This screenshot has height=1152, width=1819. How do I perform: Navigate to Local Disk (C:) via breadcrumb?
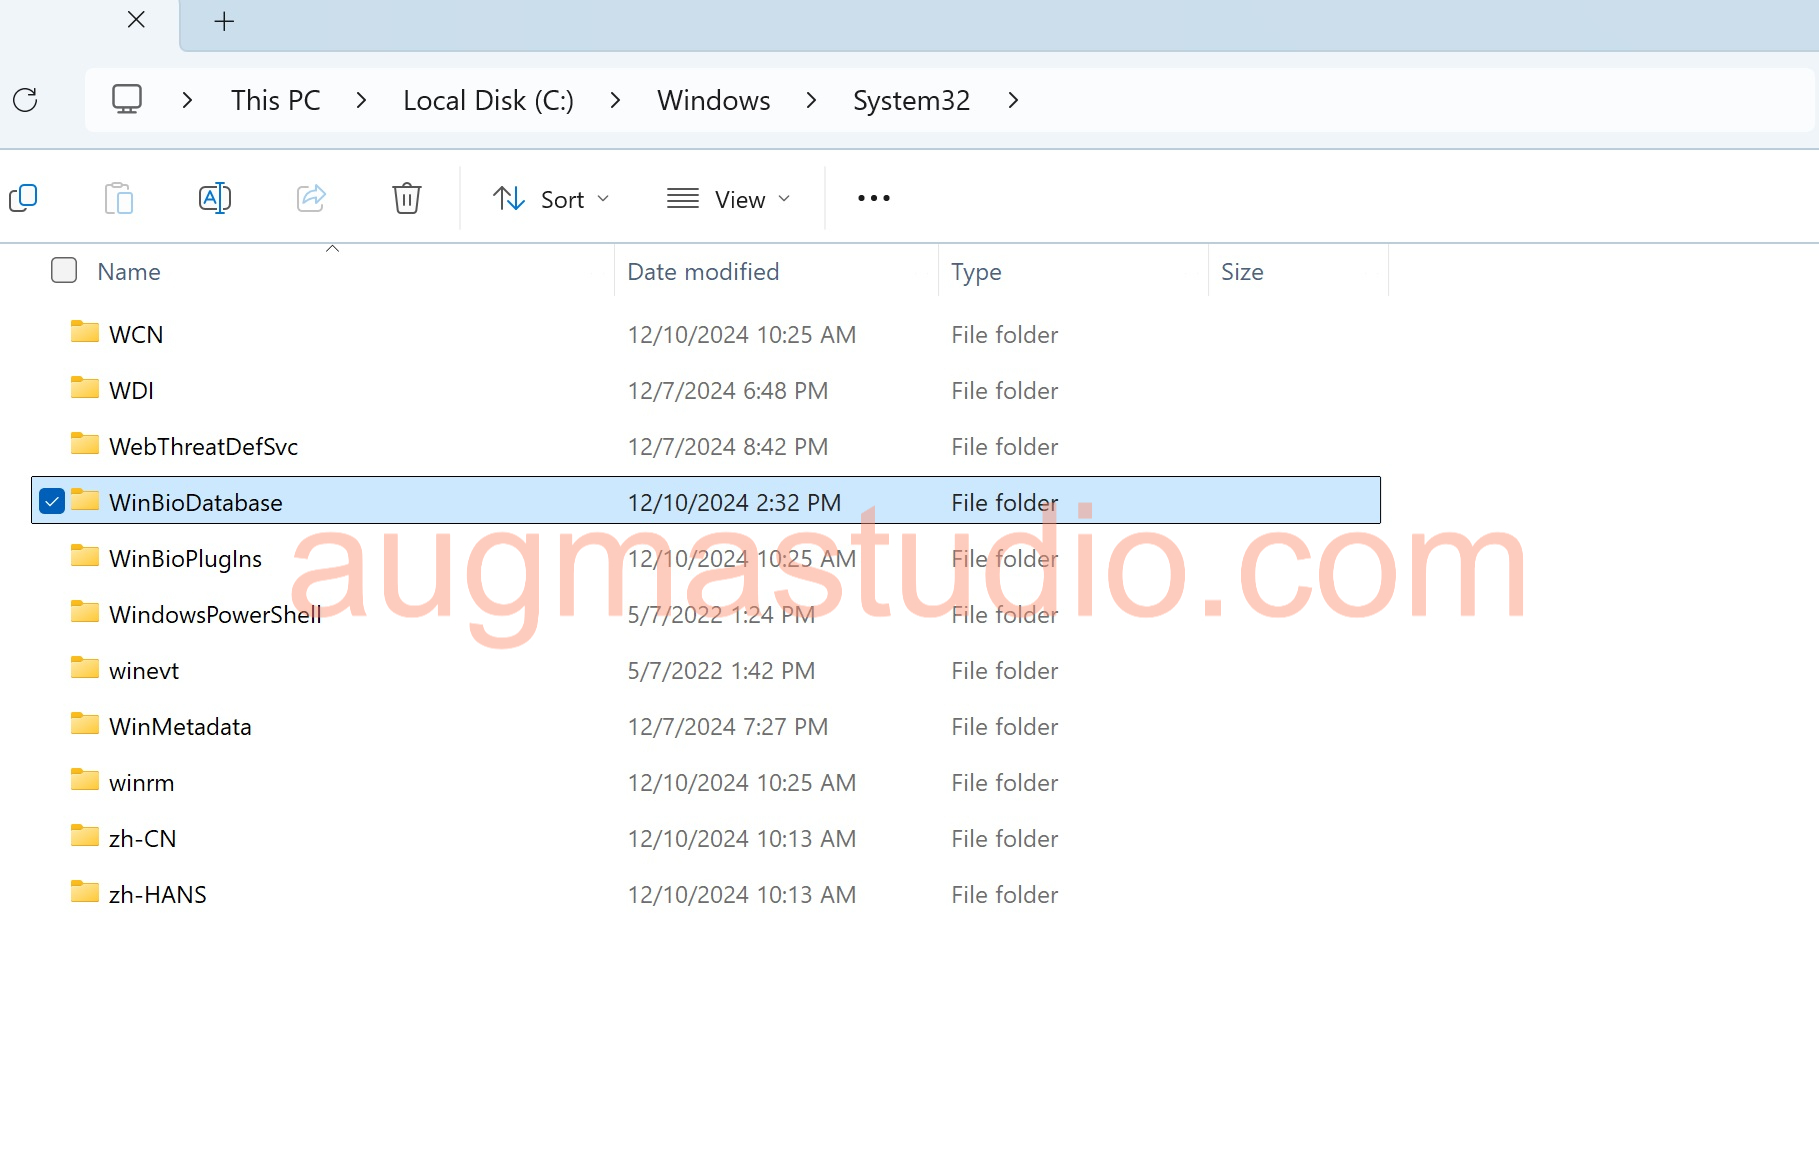coord(488,100)
